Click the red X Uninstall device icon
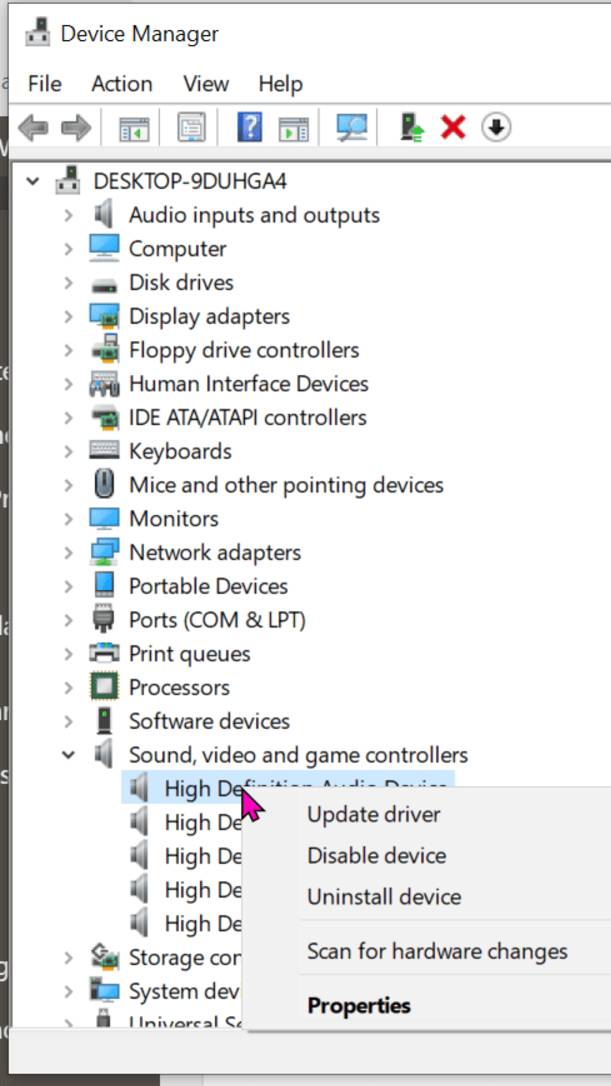Viewport: 611px width, 1086px height. [453, 128]
